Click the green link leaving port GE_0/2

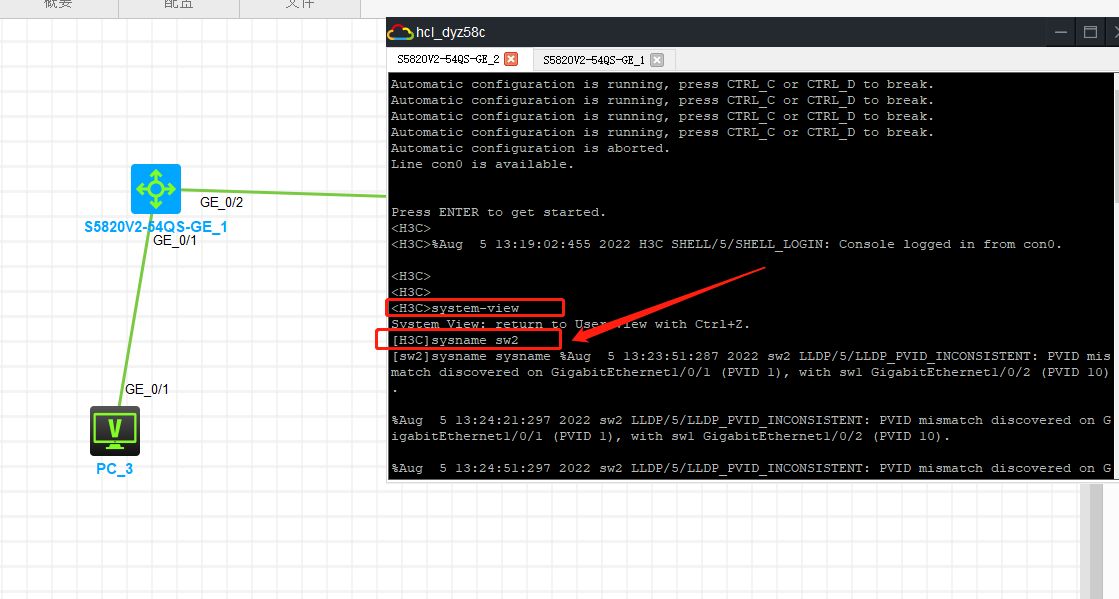pos(283,193)
